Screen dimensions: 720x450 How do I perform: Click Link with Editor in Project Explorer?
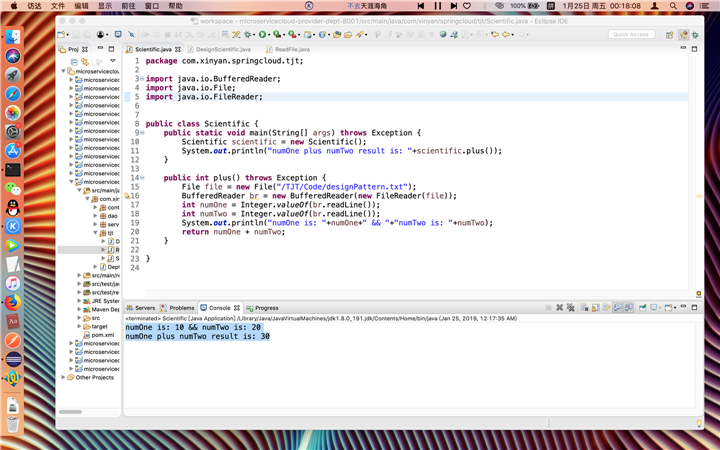tap(84, 61)
